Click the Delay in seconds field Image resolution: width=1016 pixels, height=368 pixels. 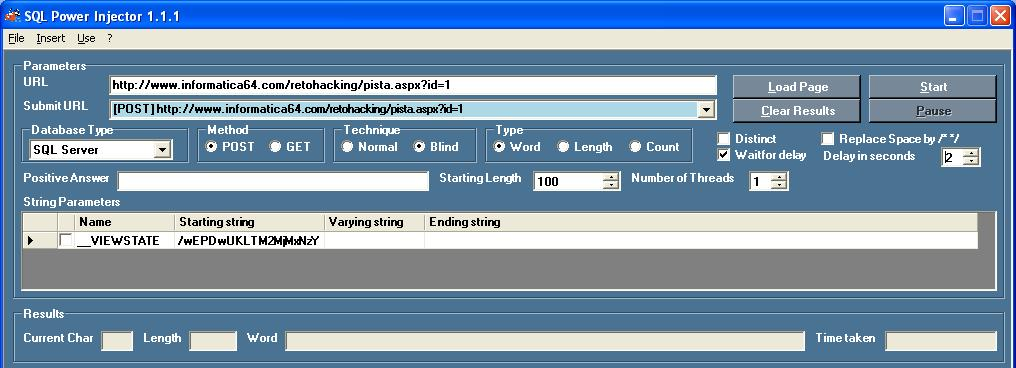[x=952, y=157]
